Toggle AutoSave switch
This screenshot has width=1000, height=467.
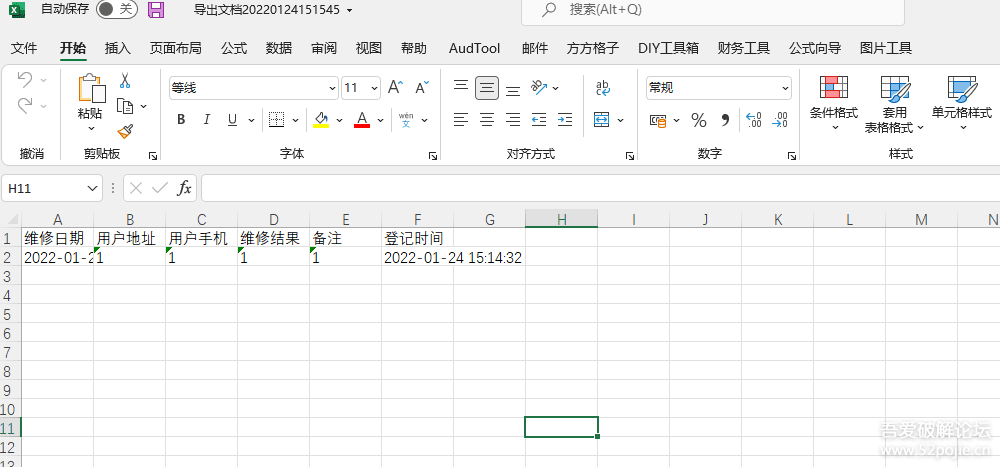(117, 10)
